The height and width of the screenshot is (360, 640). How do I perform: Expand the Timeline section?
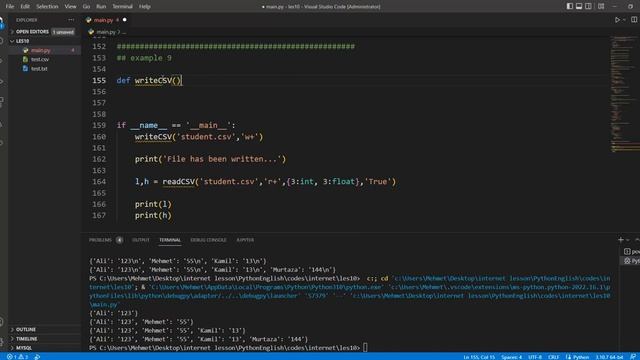(27, 339)
